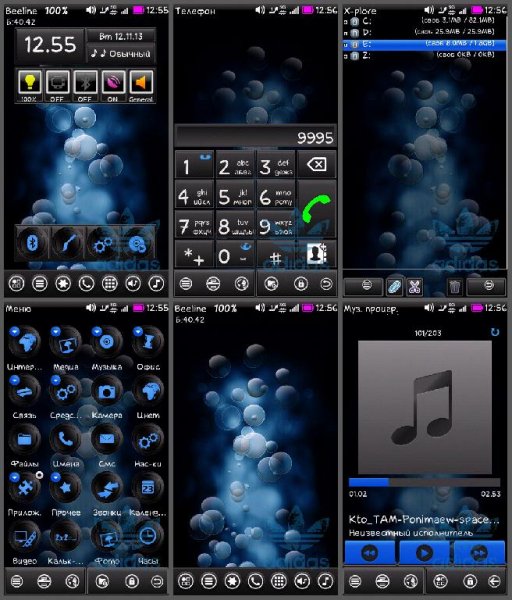Tap the music note icon on clock homescreen toolbar
The image size is (512, 600).
[x=156, y=284]
